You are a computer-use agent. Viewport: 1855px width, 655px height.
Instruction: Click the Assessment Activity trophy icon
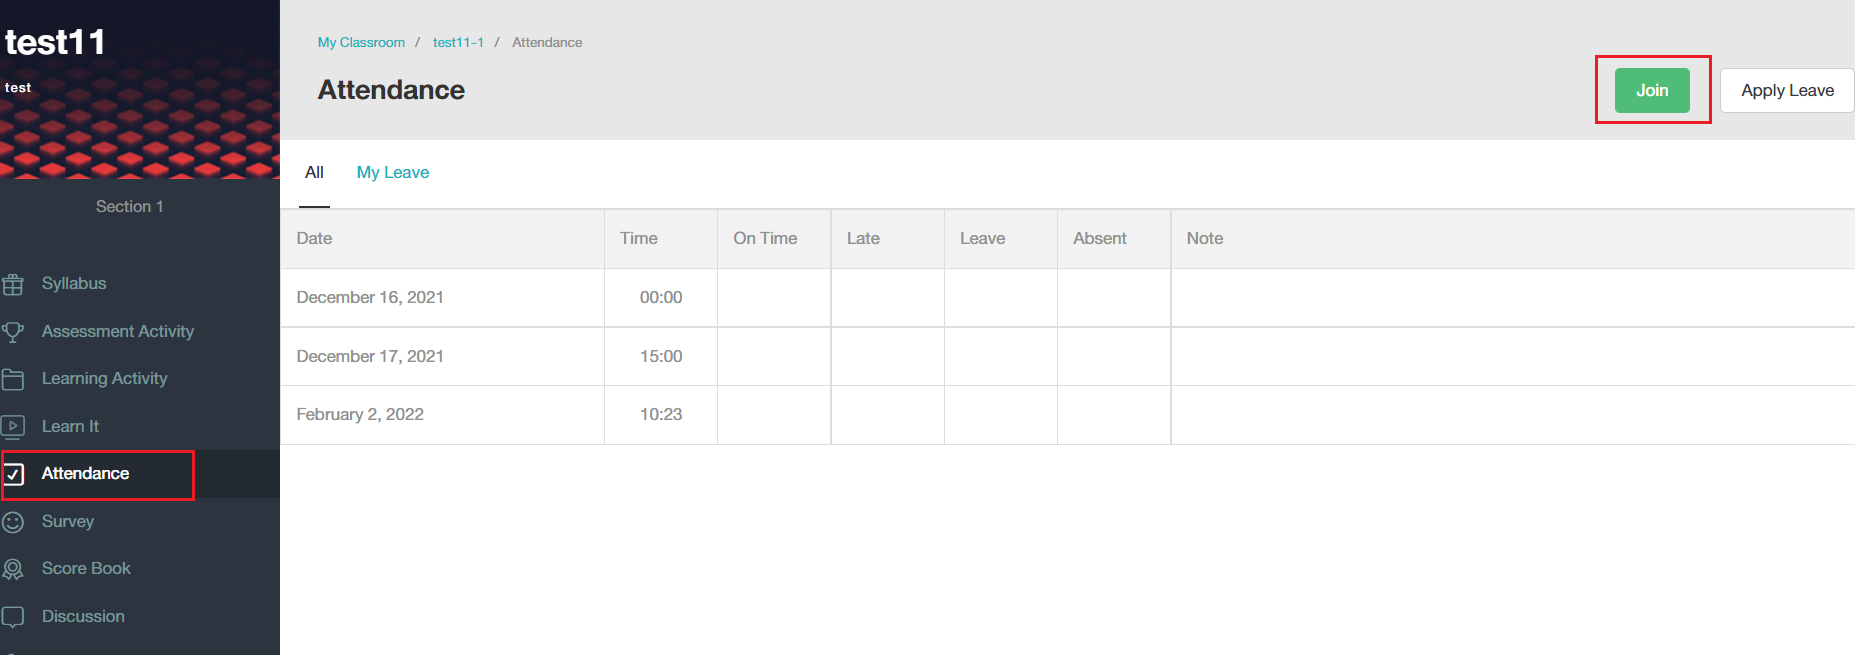click(x=13, y=332)
